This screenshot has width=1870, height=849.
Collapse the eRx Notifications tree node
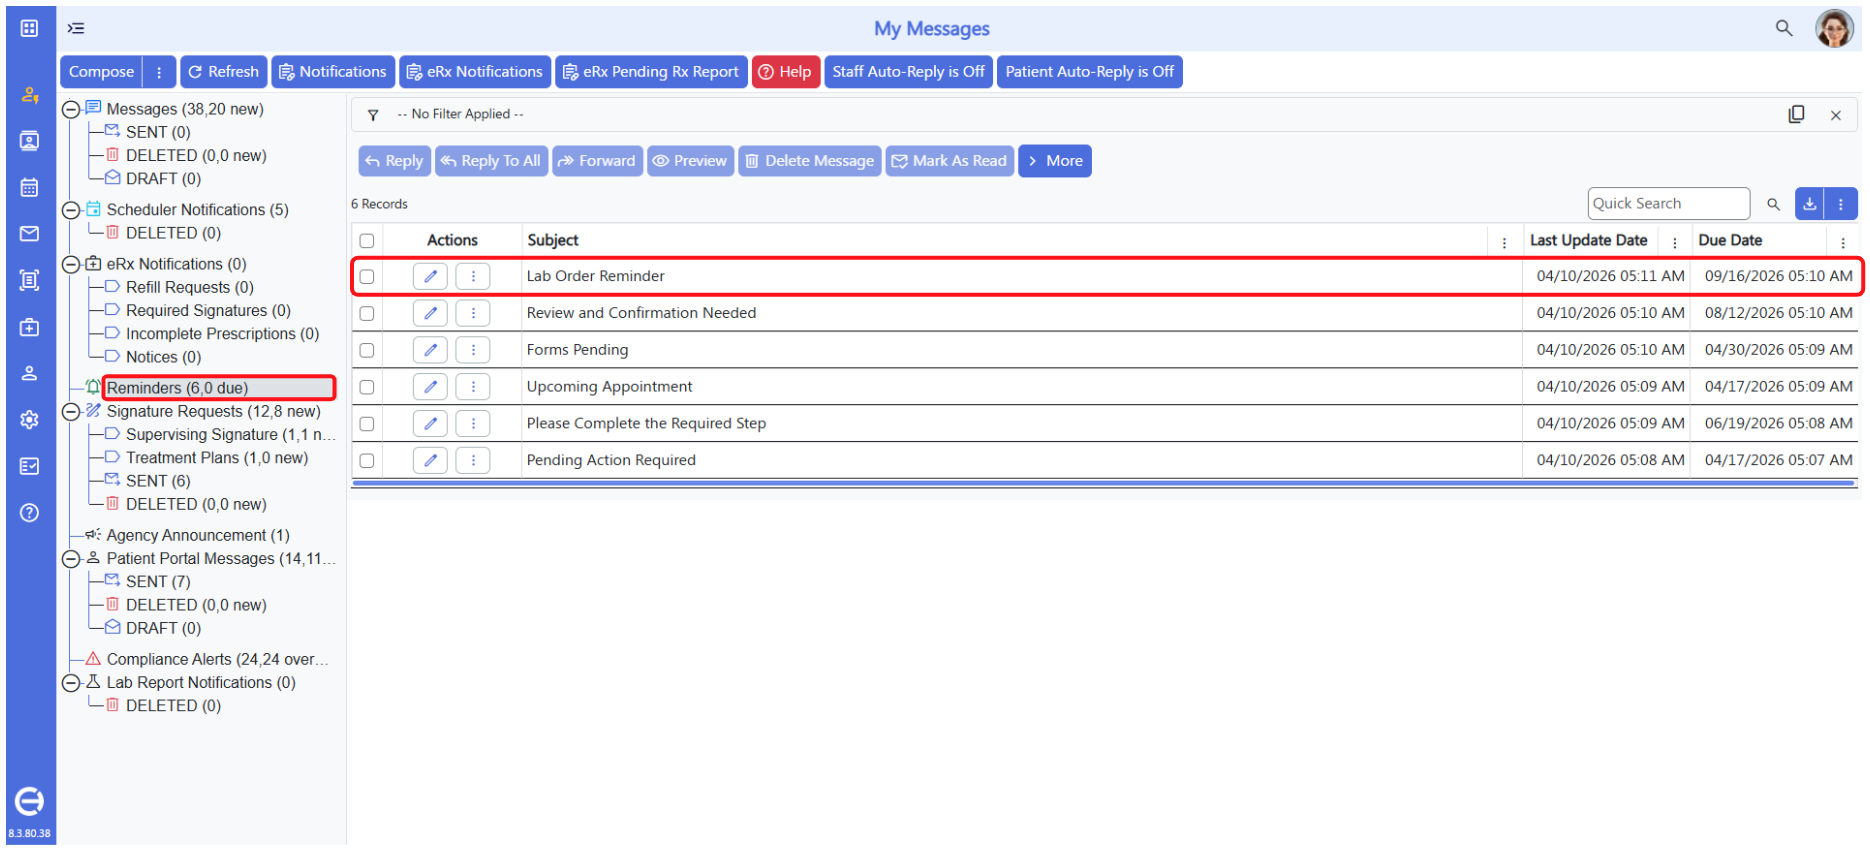coord(71,264)
